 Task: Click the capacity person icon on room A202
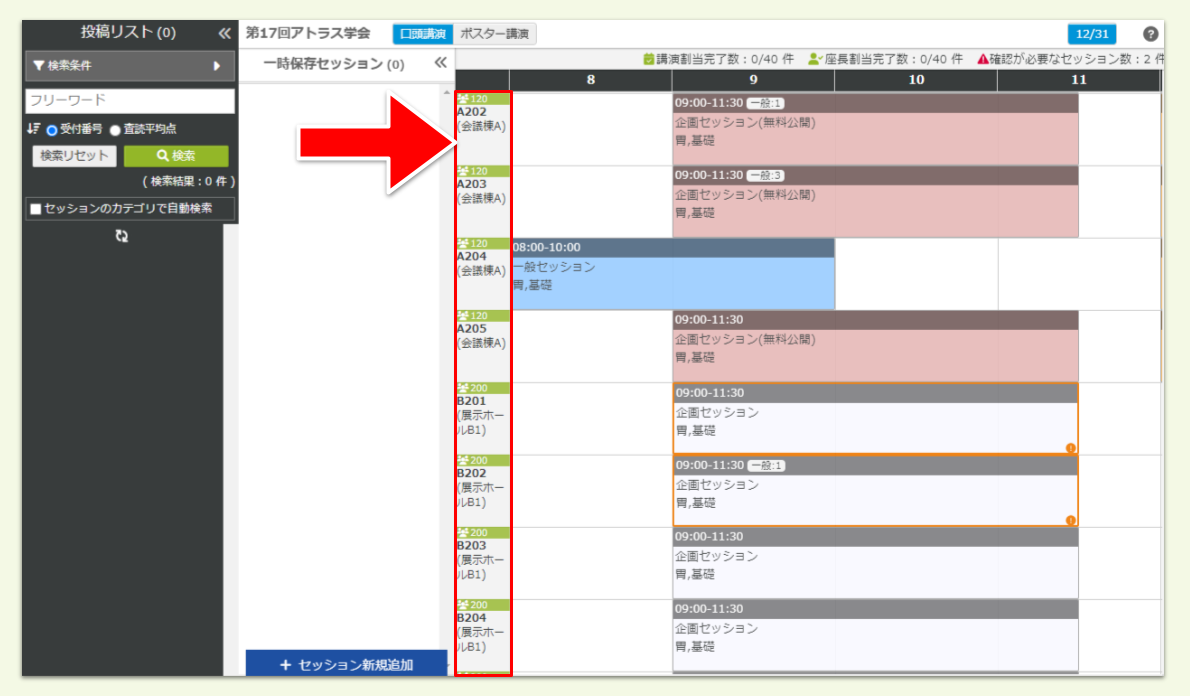tap(461, 97)
